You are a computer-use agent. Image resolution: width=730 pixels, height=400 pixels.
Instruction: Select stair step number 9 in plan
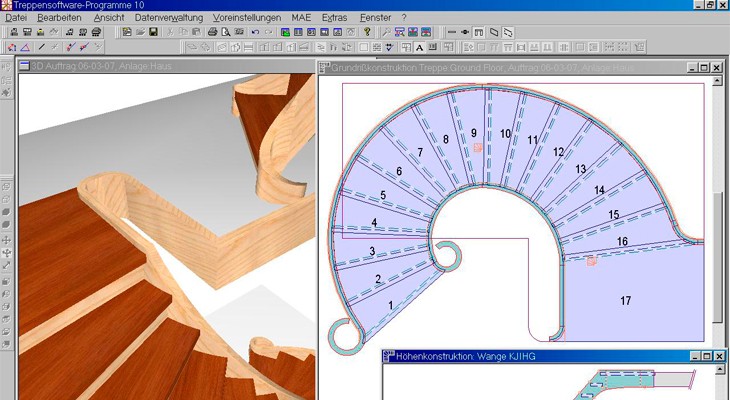(x=474, y=132)
